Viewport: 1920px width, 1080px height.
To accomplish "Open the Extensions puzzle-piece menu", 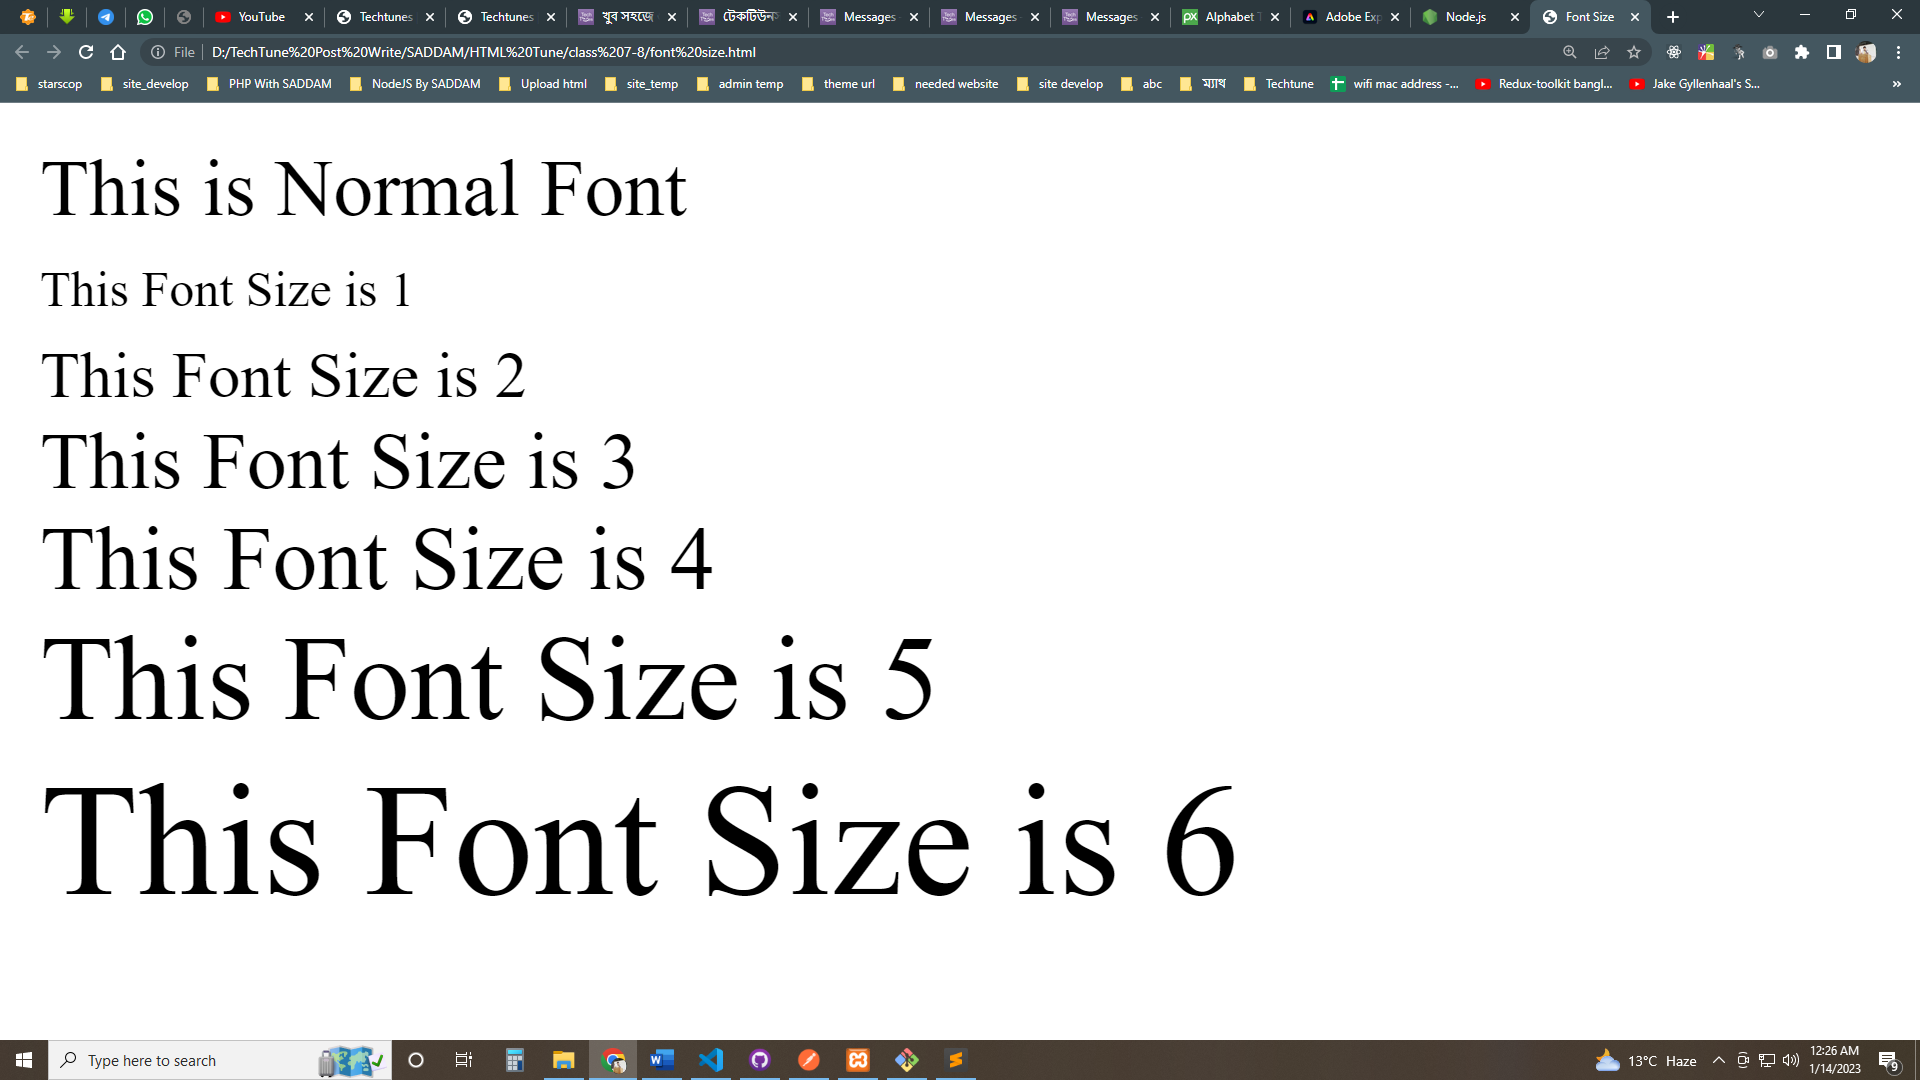I will coord(1801,52).
